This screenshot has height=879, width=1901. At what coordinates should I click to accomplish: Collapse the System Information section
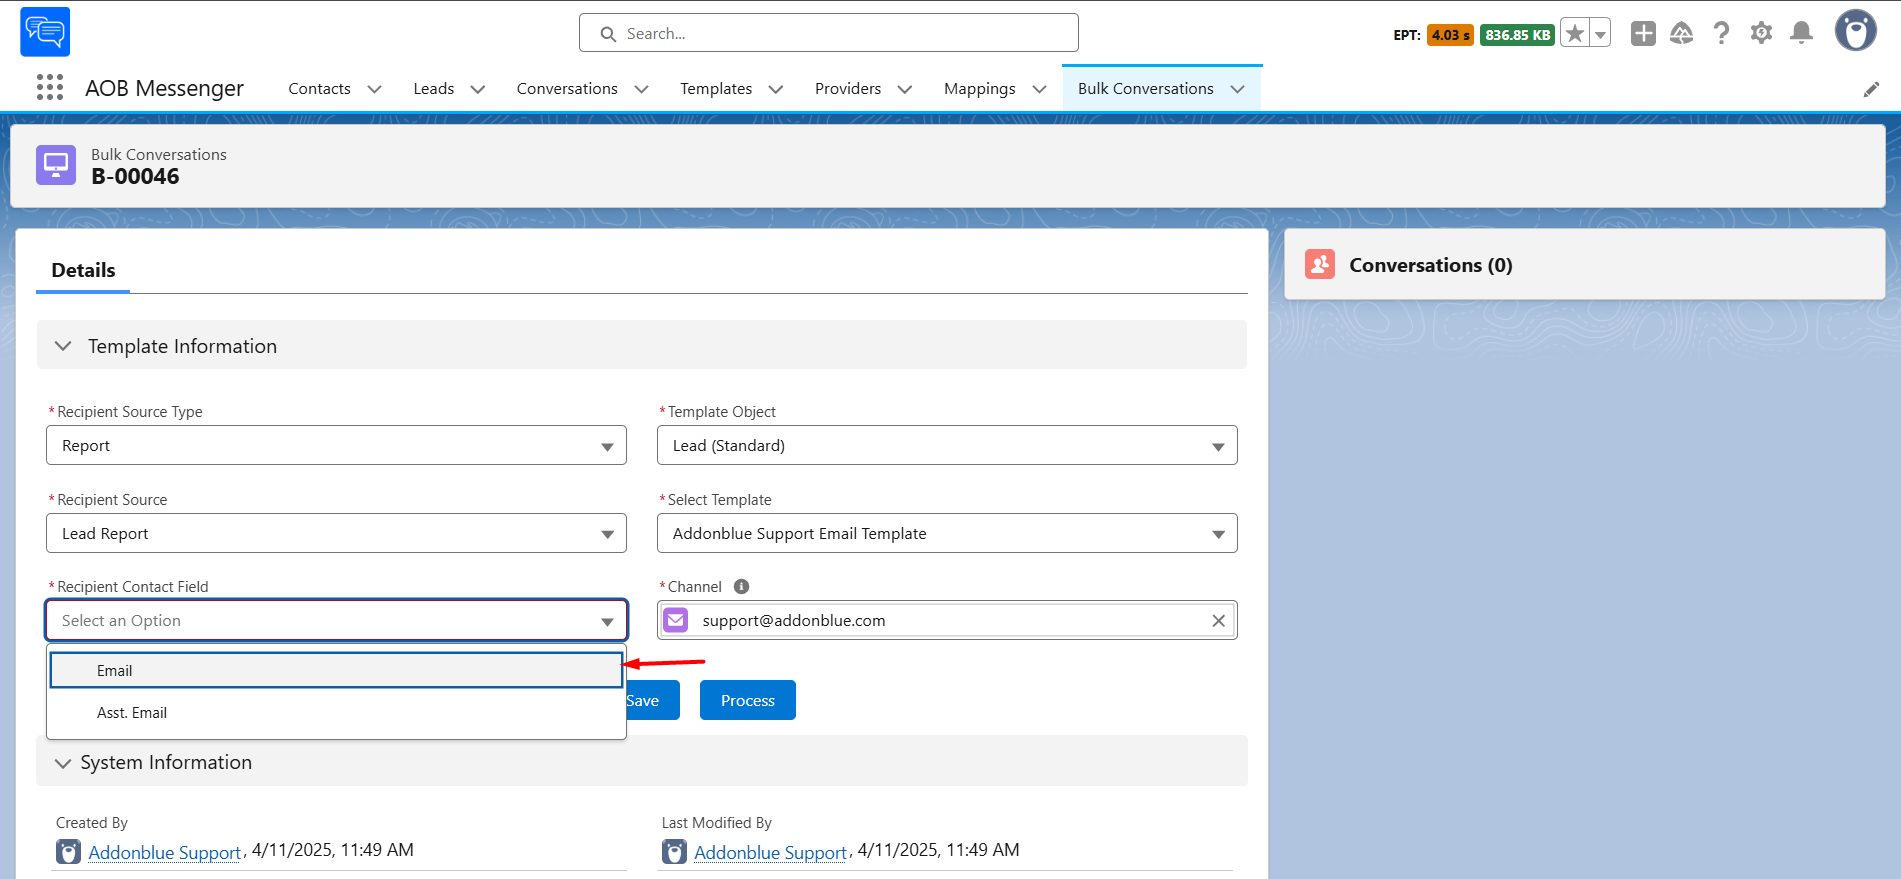click(63, 763)
